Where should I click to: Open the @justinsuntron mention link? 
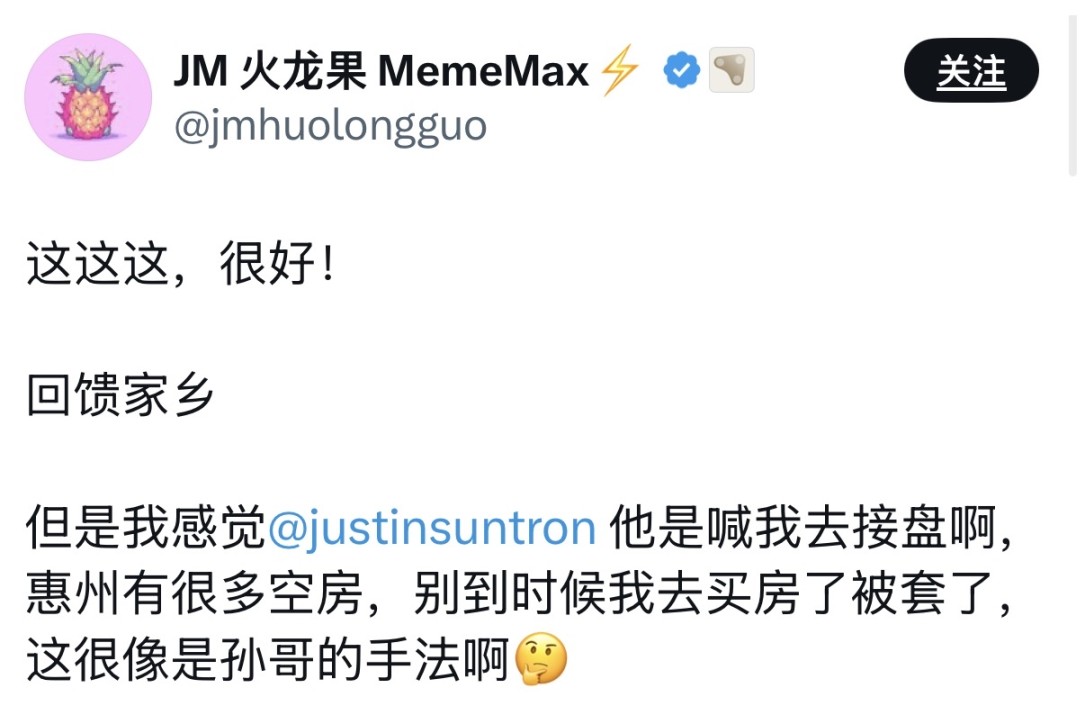(432, 528)
